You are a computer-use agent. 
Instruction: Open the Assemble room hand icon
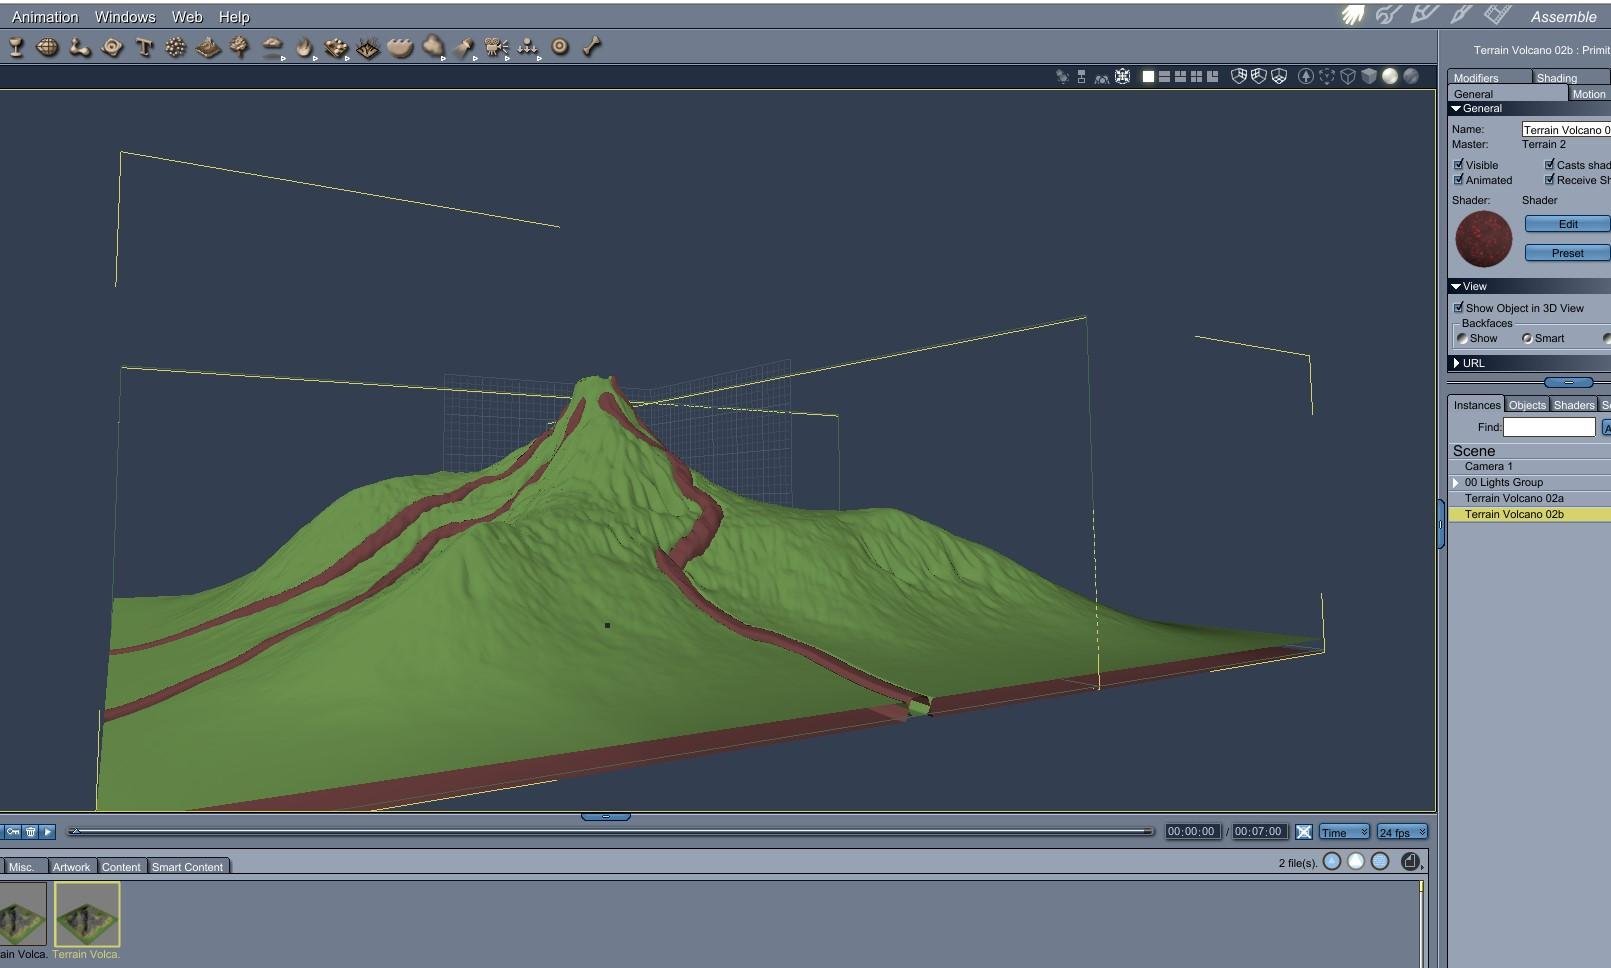click(1353, 15)
